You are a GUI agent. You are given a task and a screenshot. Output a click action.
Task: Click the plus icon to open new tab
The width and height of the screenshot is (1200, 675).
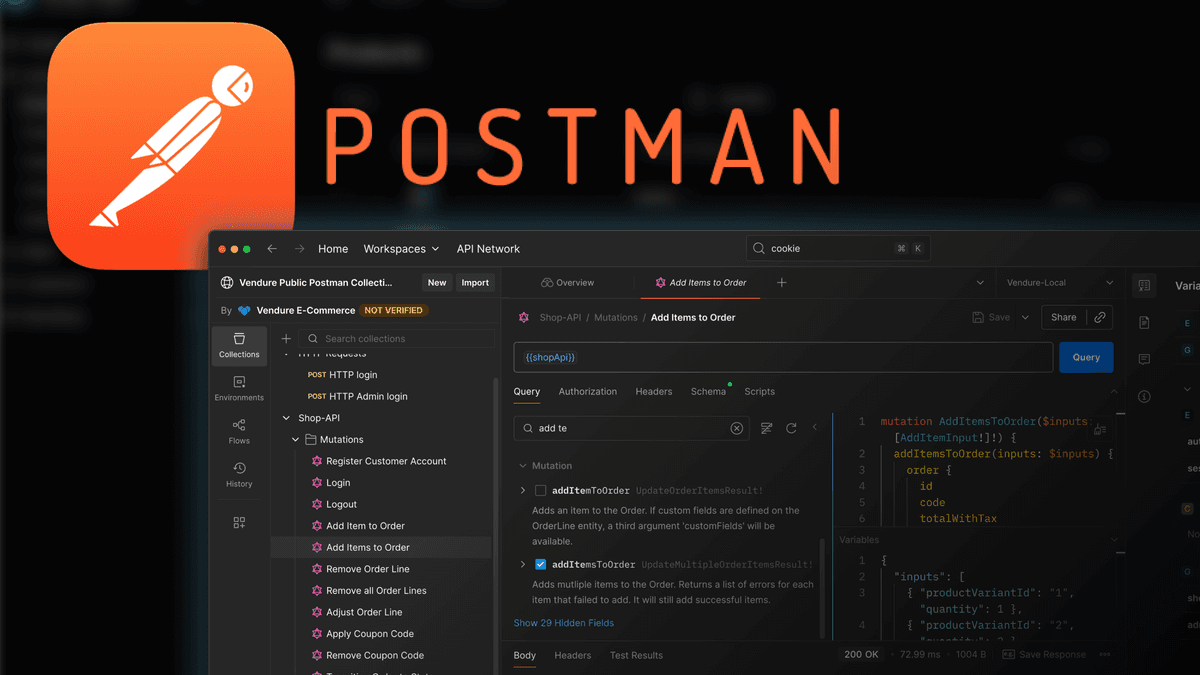[782, 283]
